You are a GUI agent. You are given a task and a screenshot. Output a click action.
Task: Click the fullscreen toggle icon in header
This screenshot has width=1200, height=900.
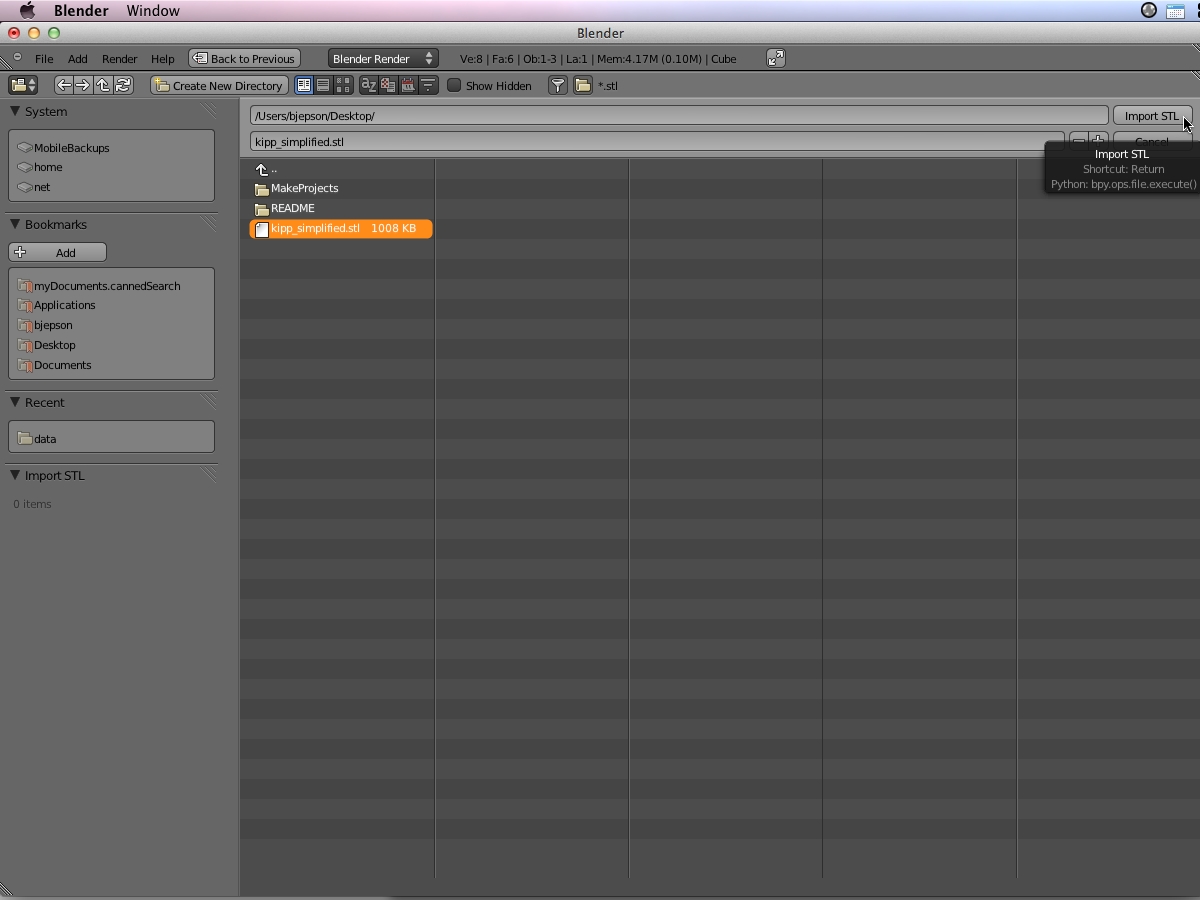click(x=776, y=58)
